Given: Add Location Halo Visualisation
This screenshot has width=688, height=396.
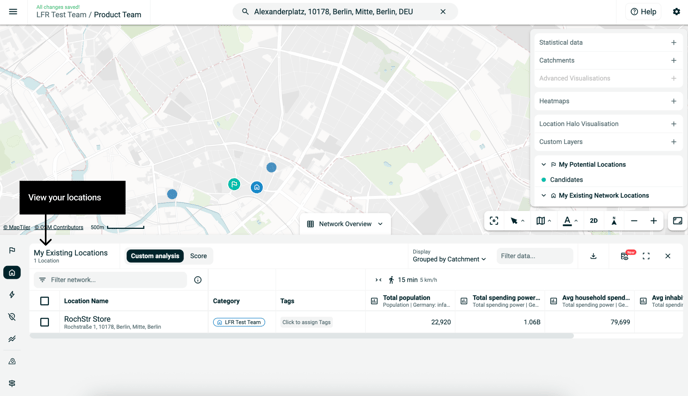Looking at the screenshot, I should click(x=674, y=124).
